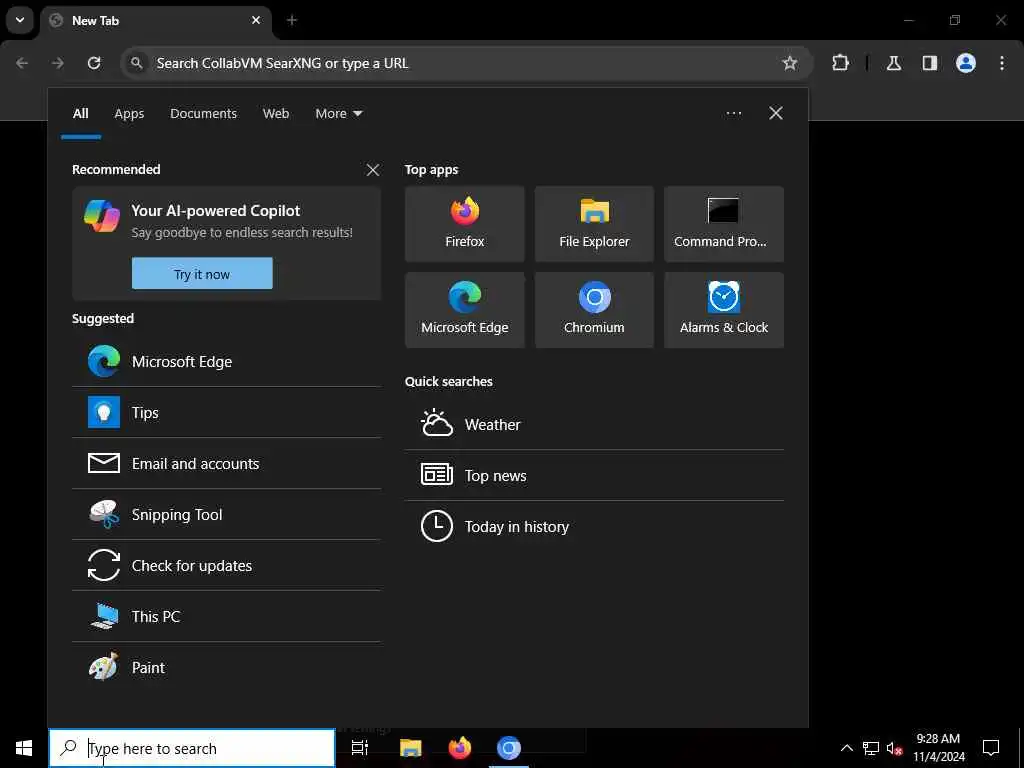This screenshot has width=1024, height=768.
Task: Click the Windows Start button
Action: (24, 748)
